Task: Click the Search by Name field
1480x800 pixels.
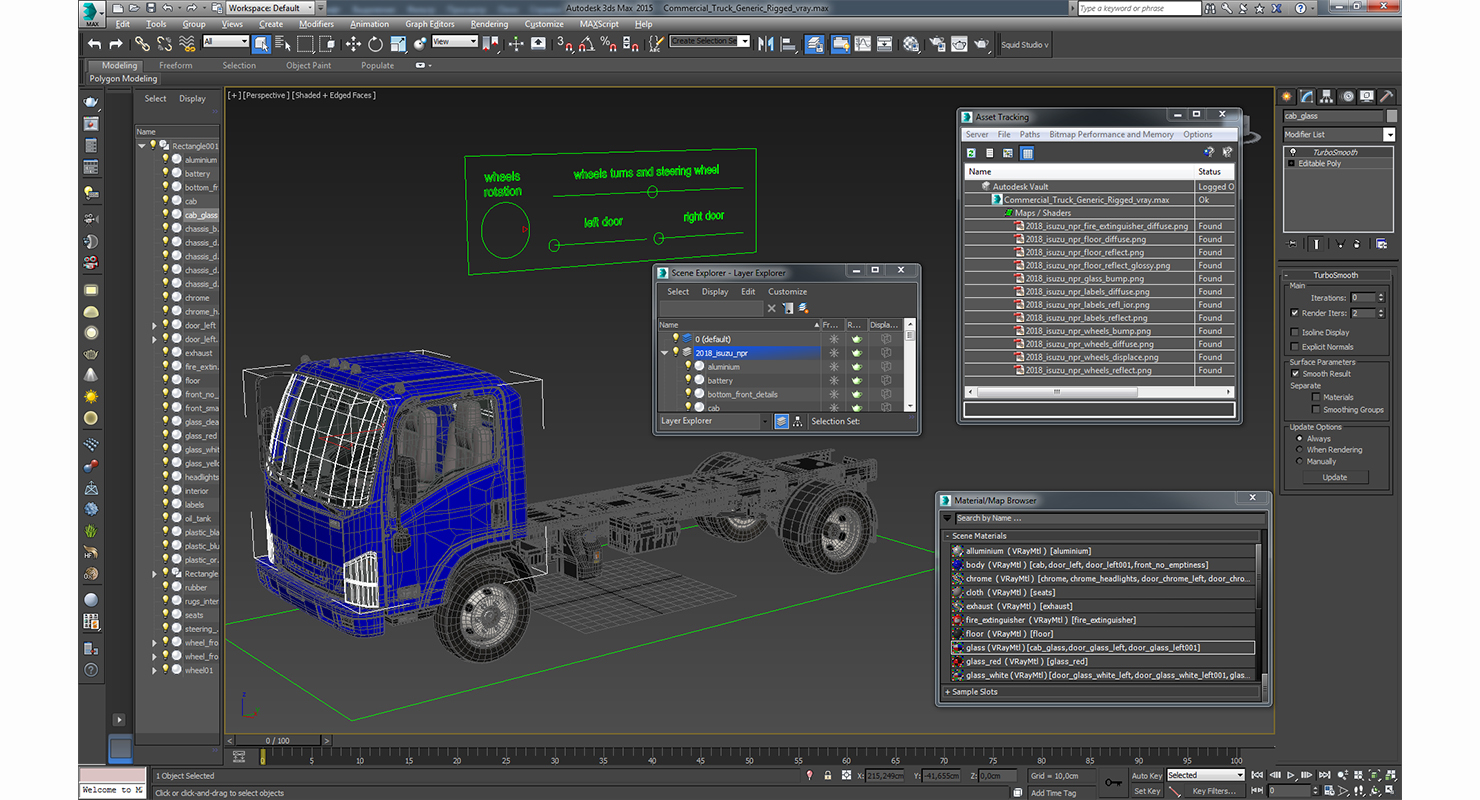Action: click(x=1109, y=518)
